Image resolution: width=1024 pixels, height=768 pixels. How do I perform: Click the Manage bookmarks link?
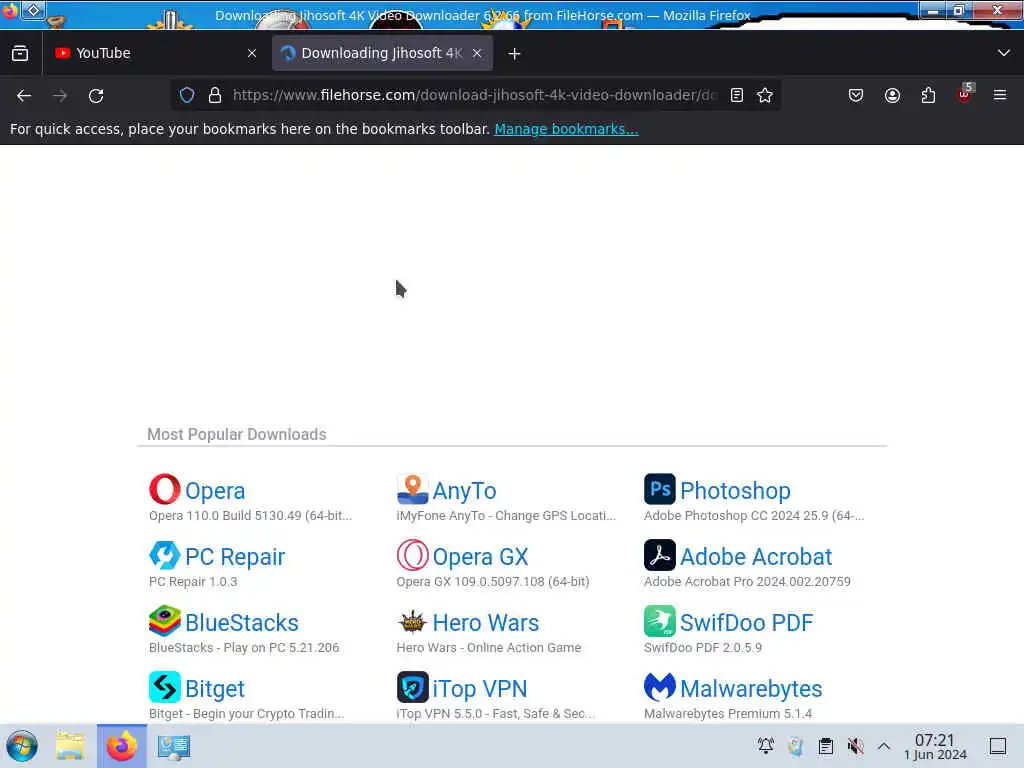pyautogui.click(x=566, y=129)
